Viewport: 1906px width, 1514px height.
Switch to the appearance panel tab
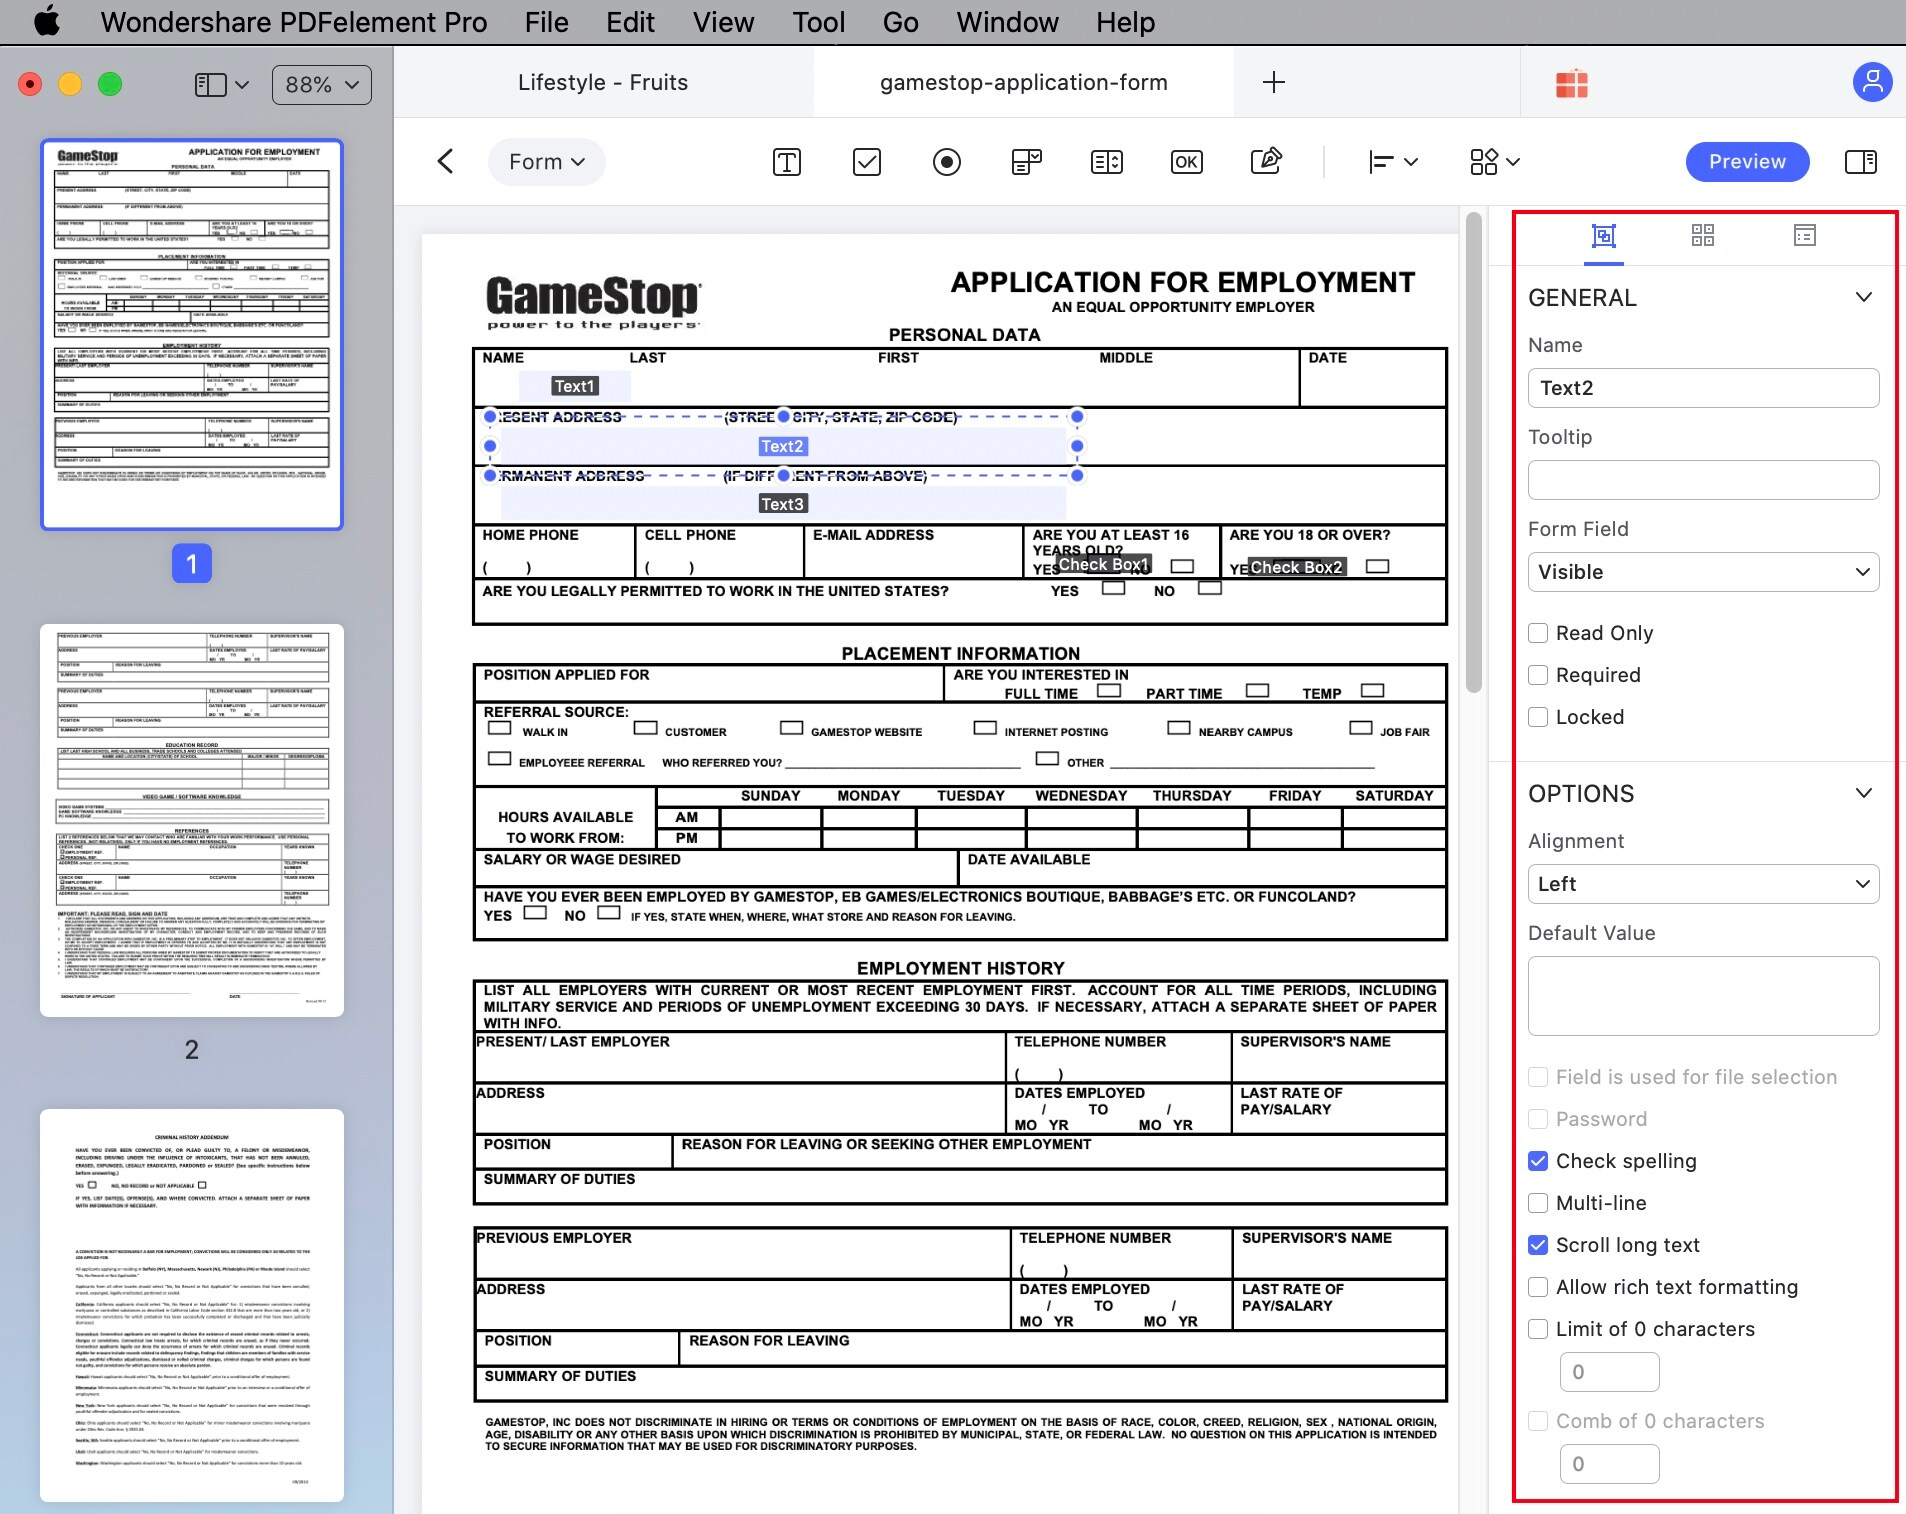pyautogui.click(x=1702, y=235)
